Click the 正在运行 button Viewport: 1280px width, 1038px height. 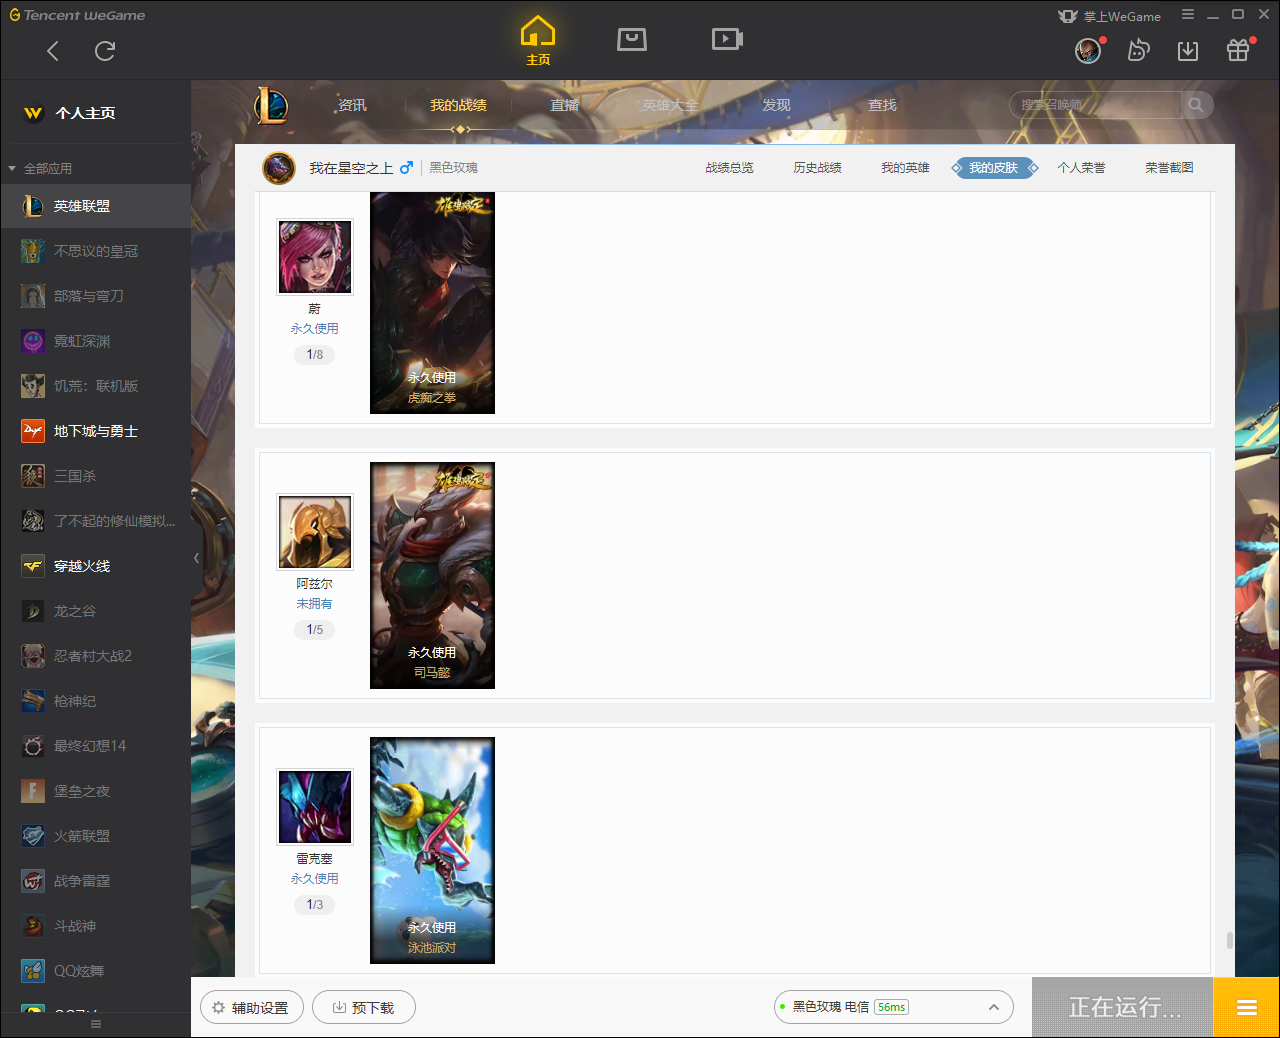[x=1123, y=1007]
